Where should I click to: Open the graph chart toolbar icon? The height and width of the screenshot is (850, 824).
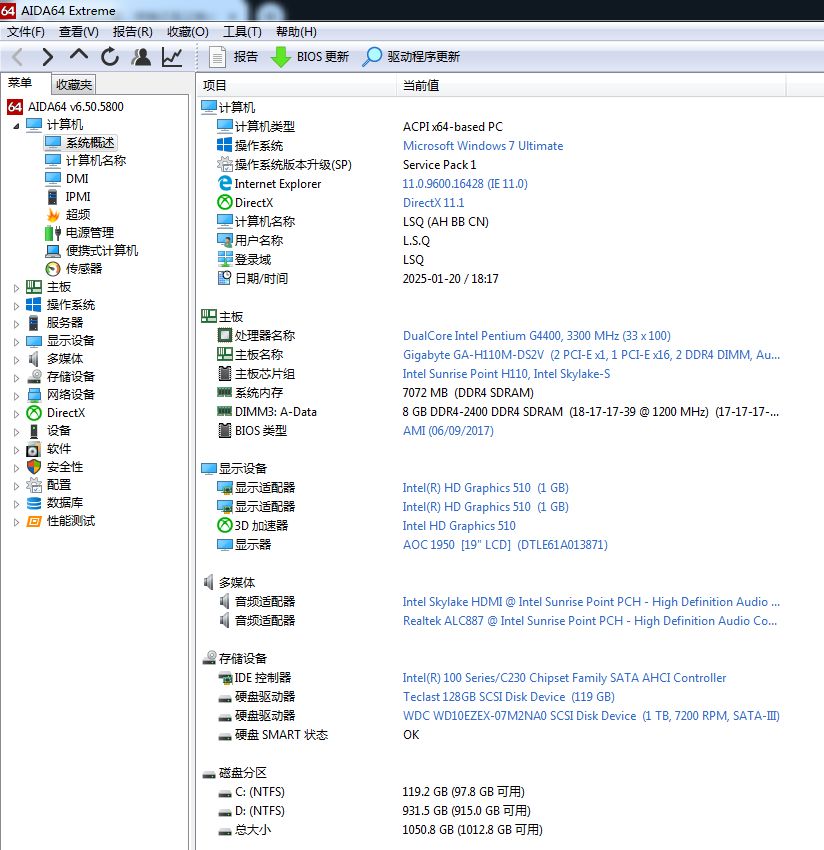click(x=172, y=56)
